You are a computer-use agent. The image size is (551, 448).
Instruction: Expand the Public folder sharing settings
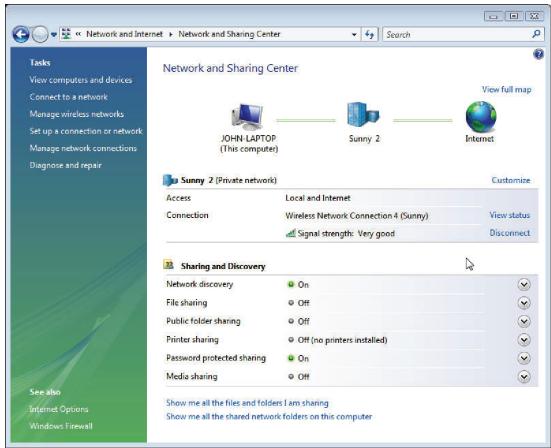coord(524,321)
